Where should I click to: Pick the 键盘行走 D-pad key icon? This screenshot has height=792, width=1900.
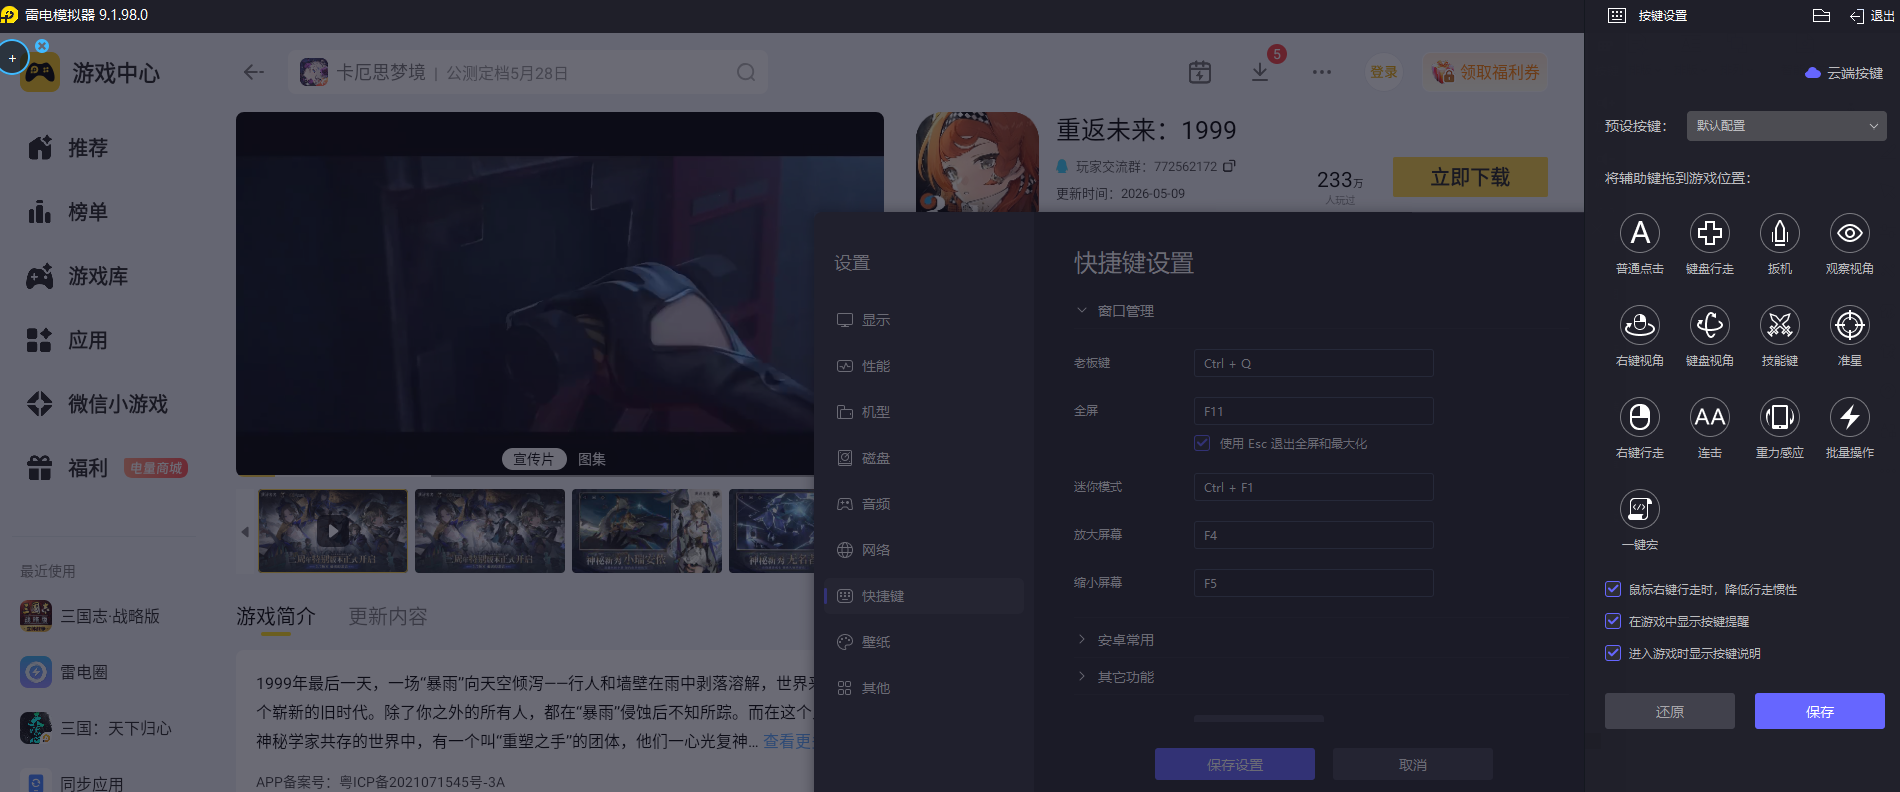1710,233
